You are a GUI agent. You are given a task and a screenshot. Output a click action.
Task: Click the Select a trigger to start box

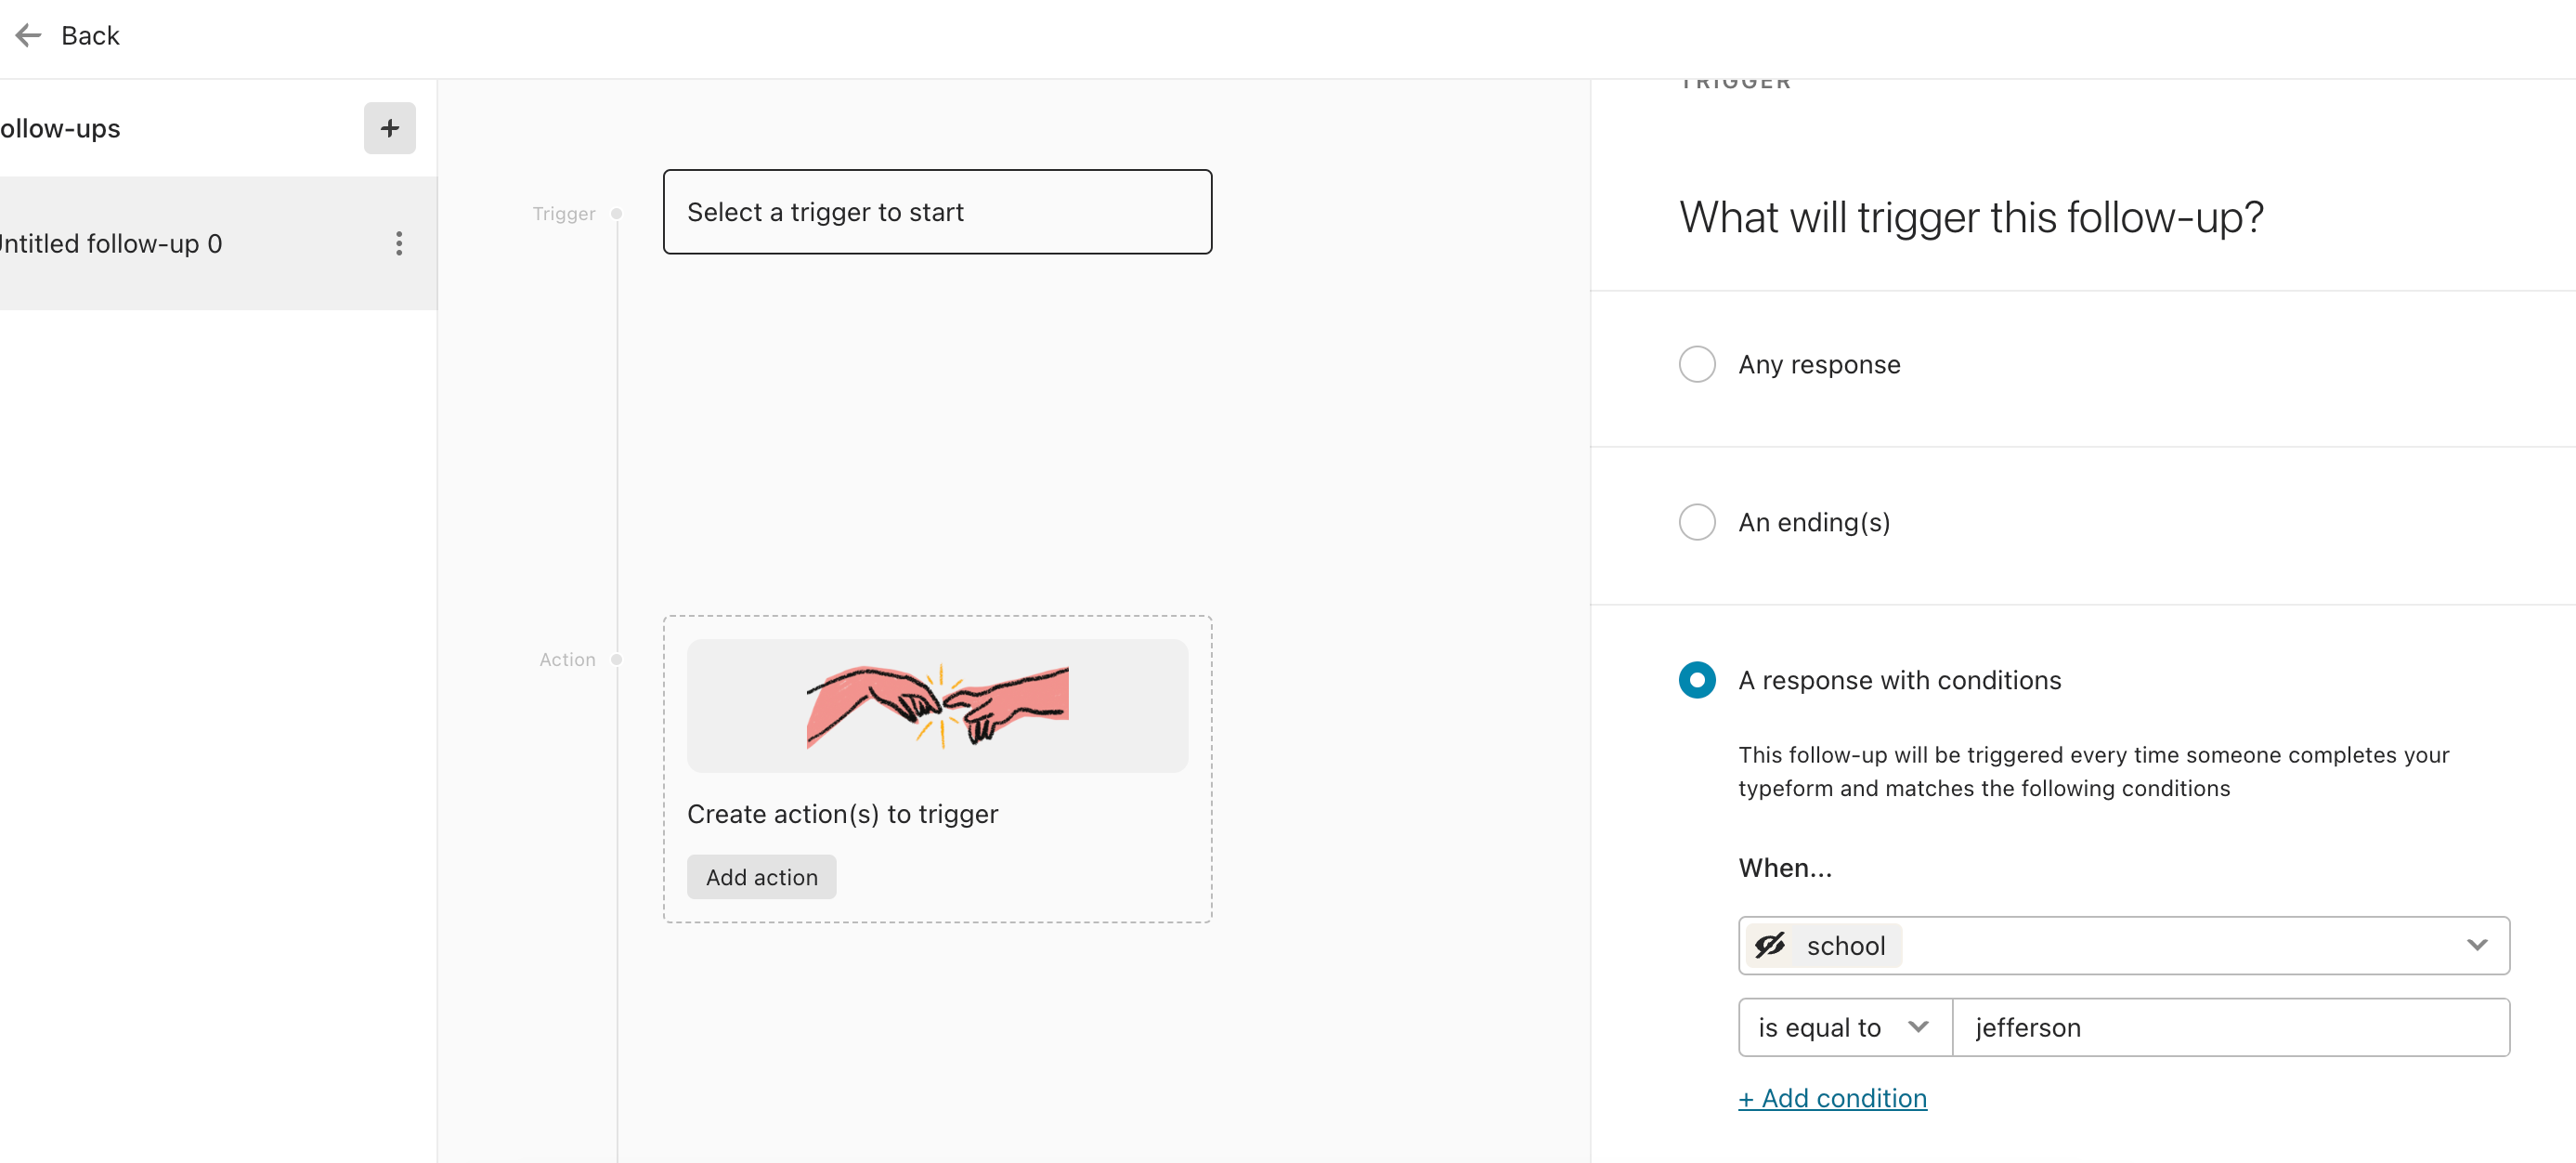937,212
